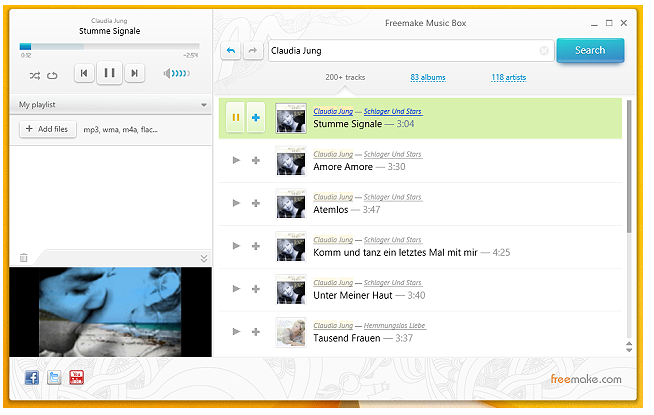Switch to the 118 artists tab
Image resolution: width=654 pixels, height=415 pixels.
tap(508, 78)
